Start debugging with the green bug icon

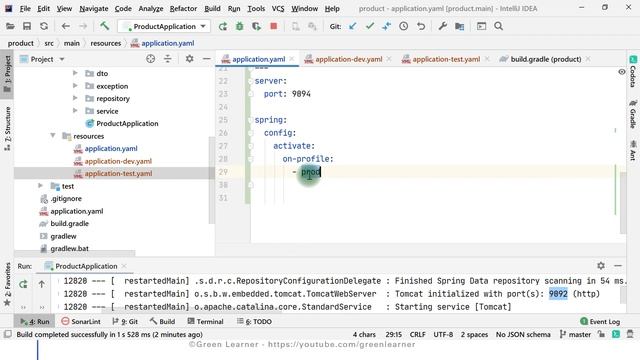240,27
